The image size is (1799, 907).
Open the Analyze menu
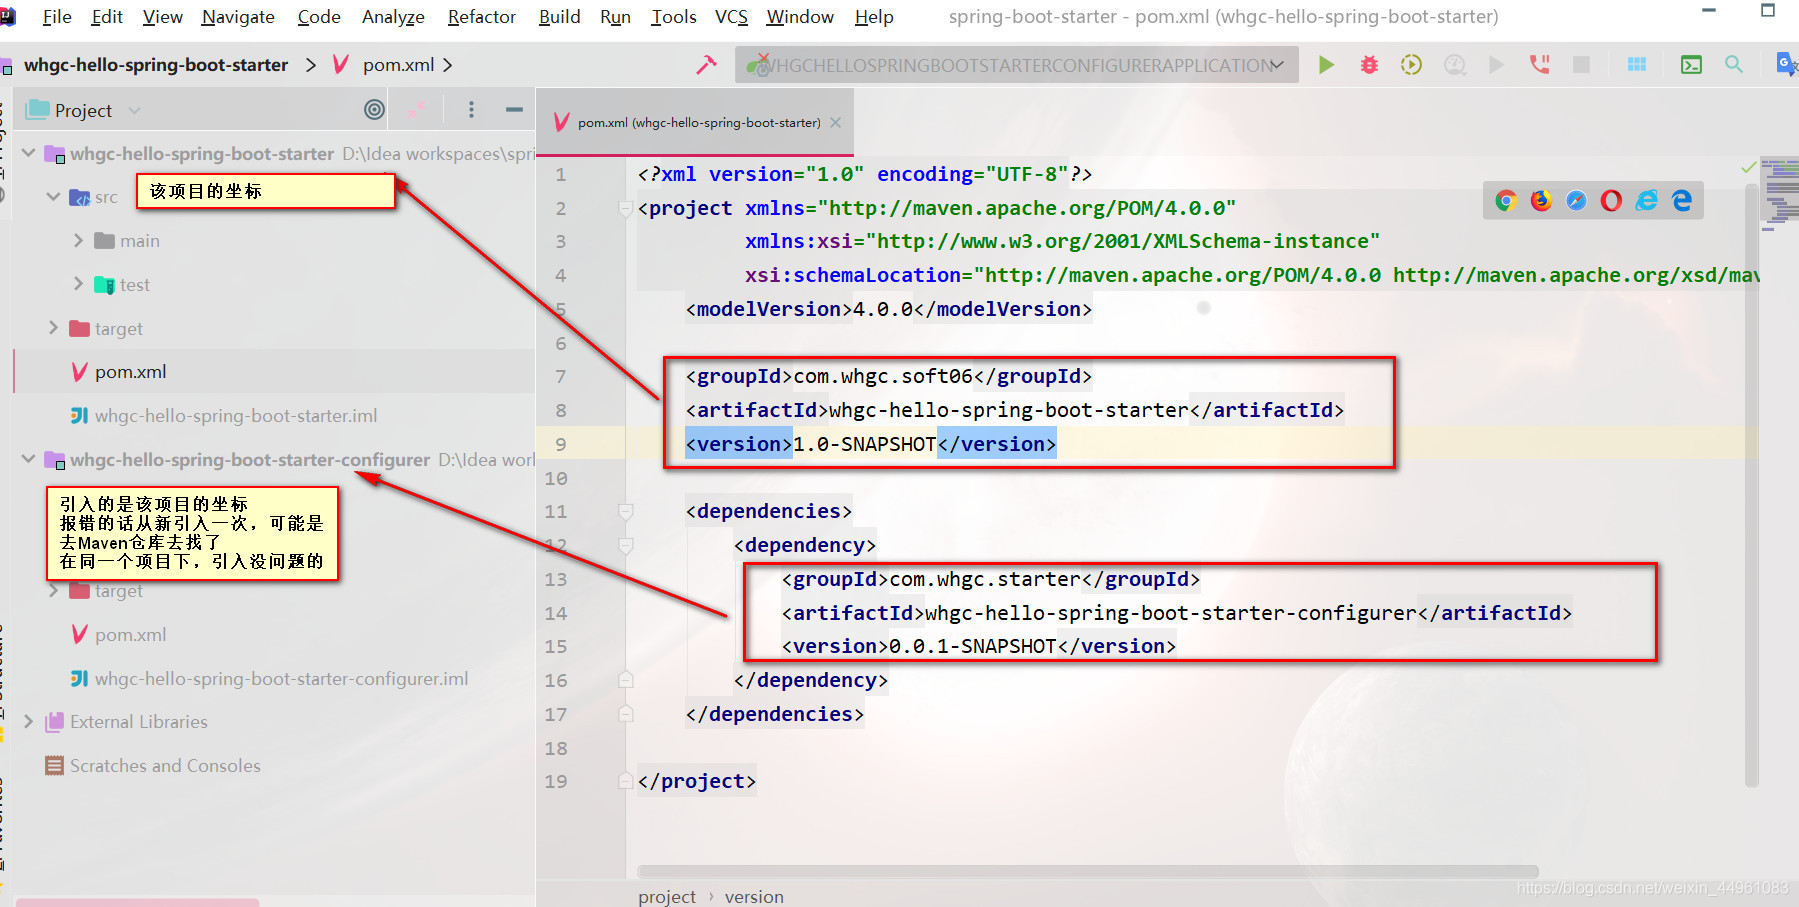tap(393, 17)
